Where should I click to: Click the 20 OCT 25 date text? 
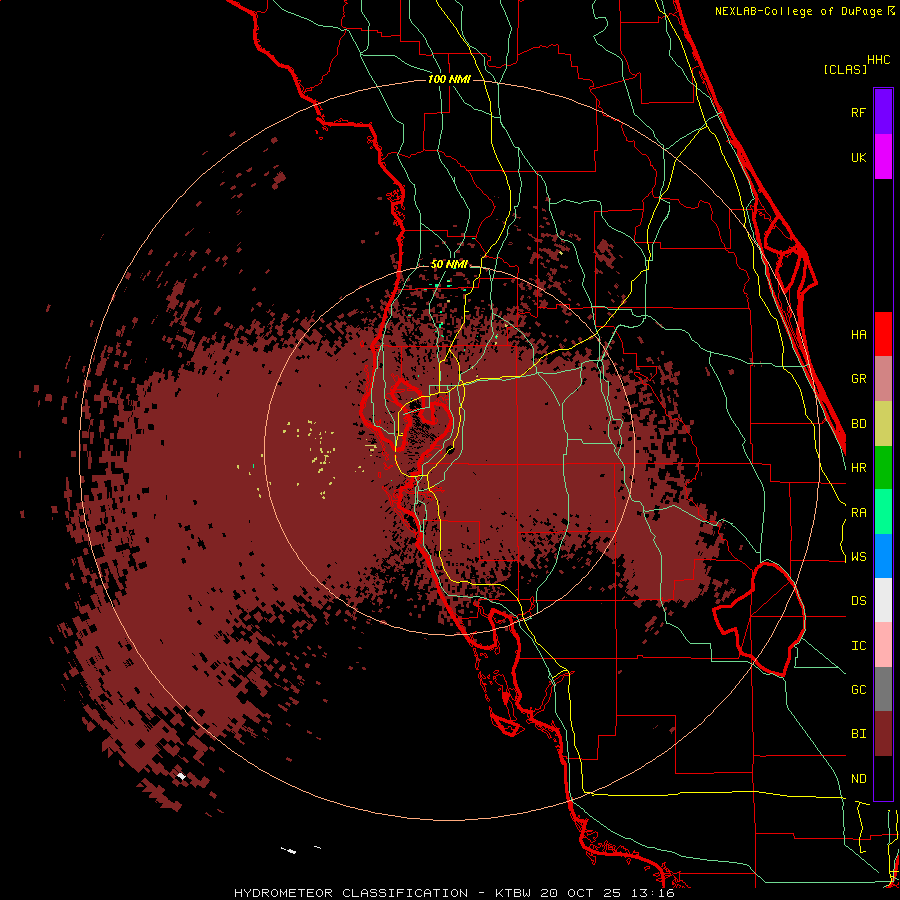point(579,893)
